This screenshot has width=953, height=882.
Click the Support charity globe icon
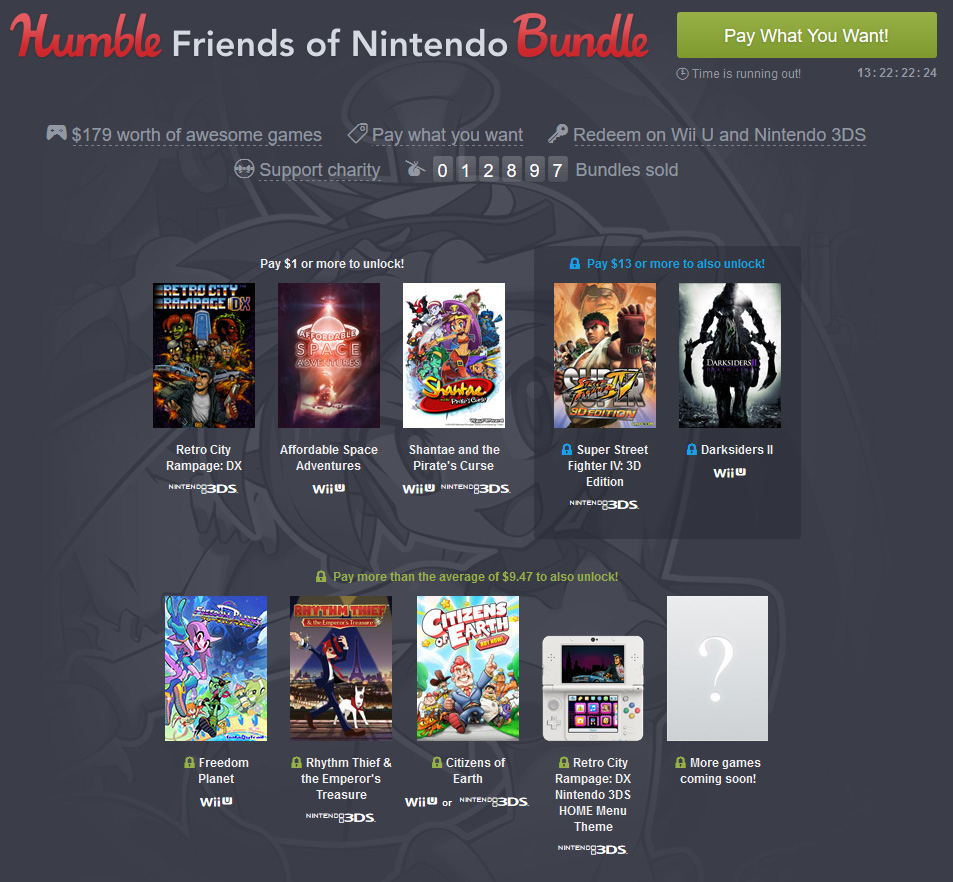(244, 169)
